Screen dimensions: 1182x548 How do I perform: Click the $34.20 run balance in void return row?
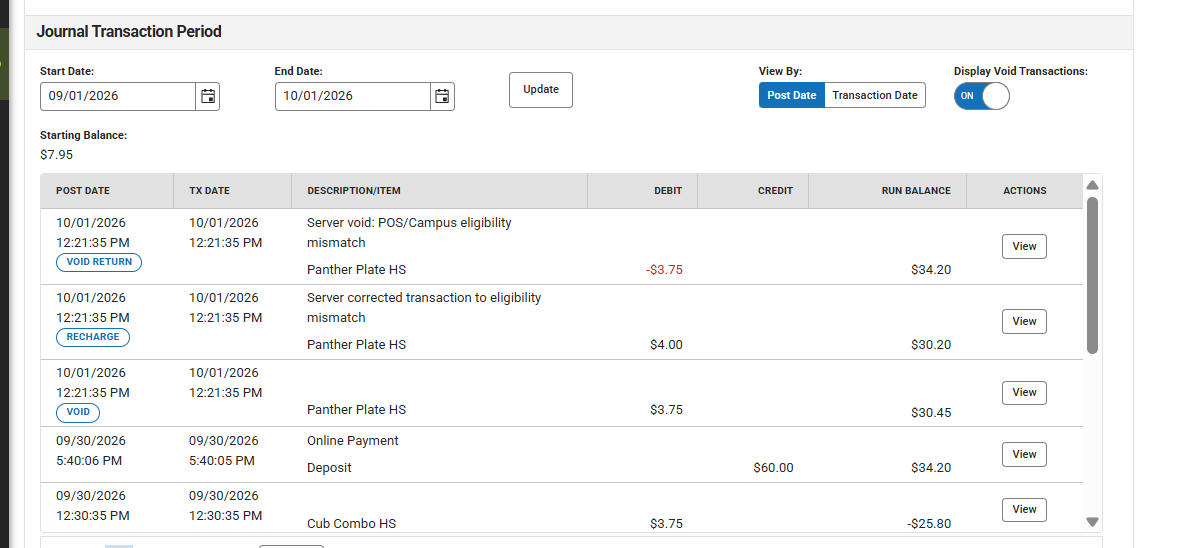(931, 270)
